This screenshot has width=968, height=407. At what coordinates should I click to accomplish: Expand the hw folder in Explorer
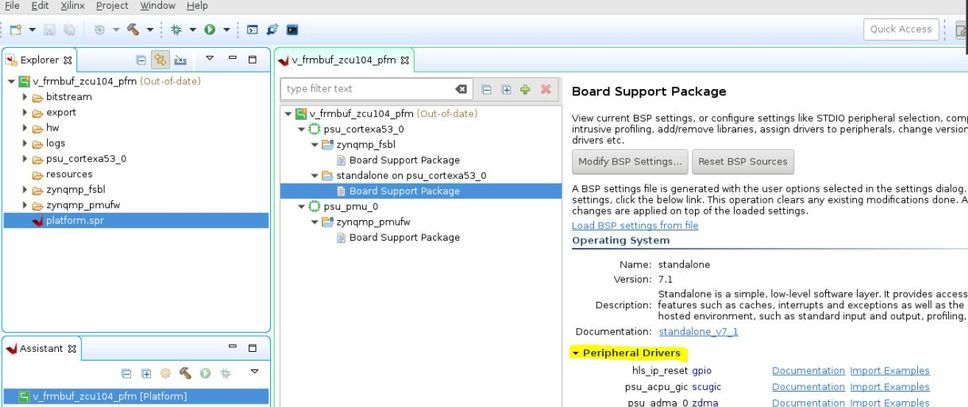(x=25, y=128)
